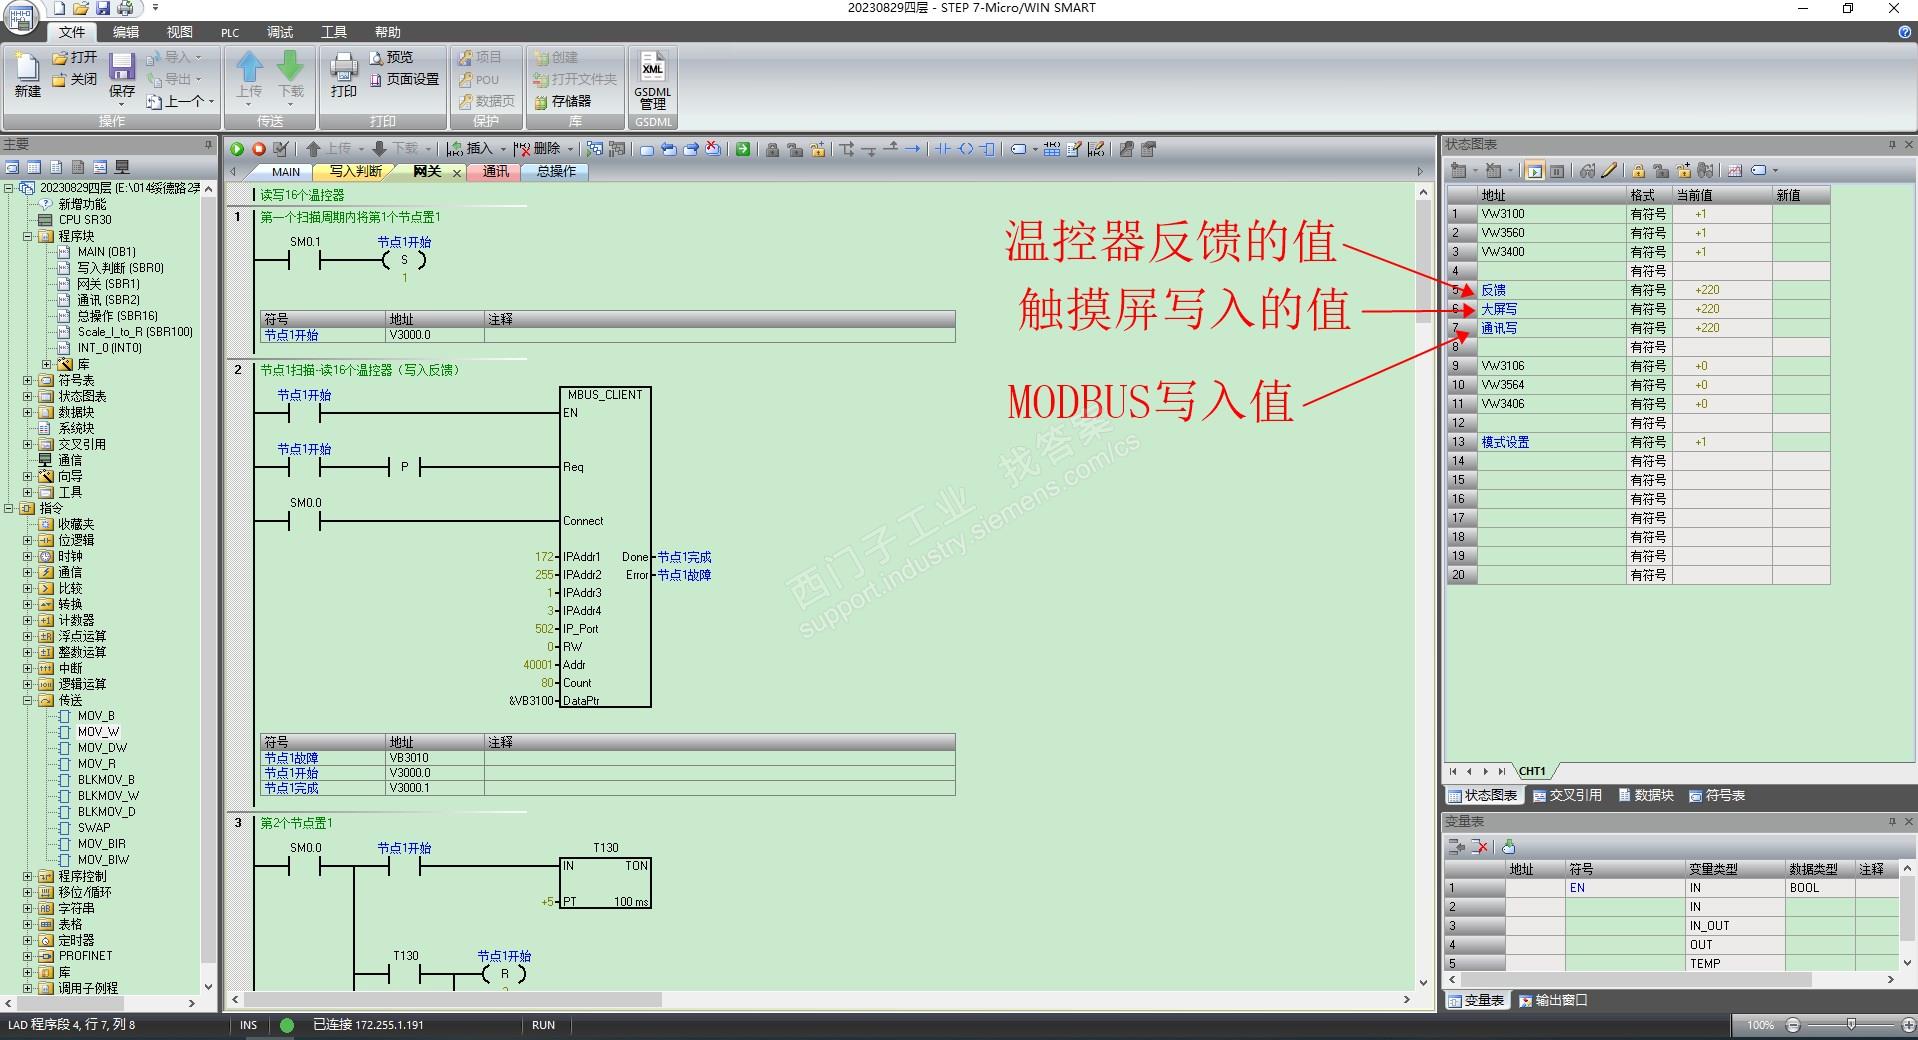Select the 通讯 (SBR2) tree item
The image size is (1918, 1040).
click(x=108, y=300)
